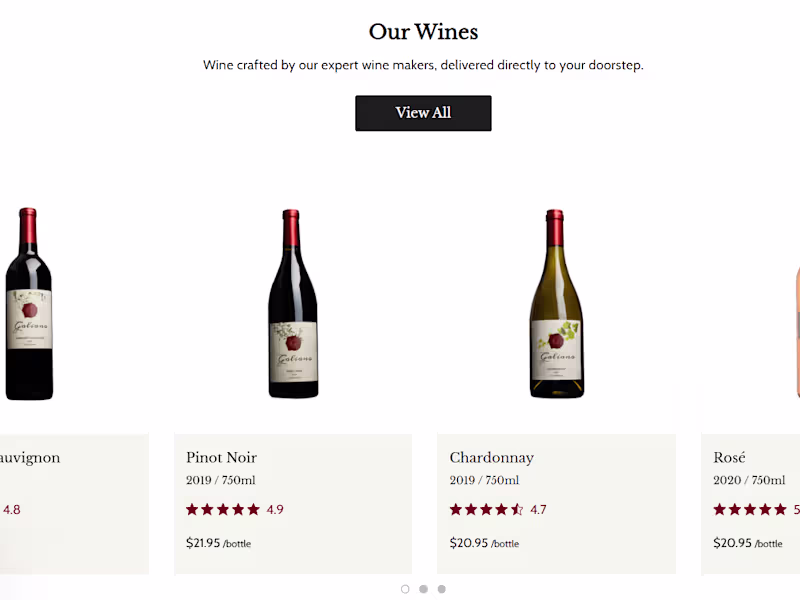Screen dimensions: 800x600
Task: Open the Pinot Noir product title
Action: coord(221,458)
